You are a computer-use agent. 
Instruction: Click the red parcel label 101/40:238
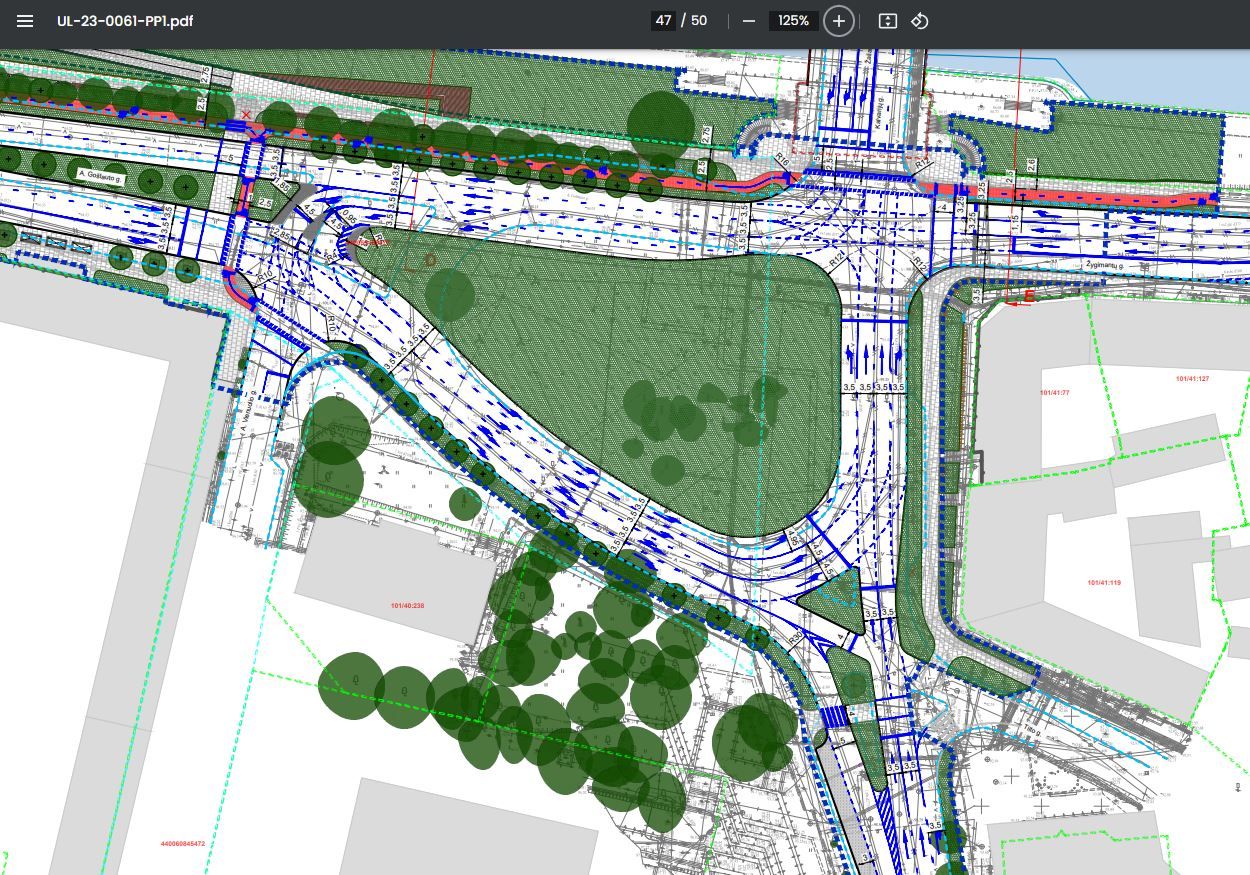point(408,606)
